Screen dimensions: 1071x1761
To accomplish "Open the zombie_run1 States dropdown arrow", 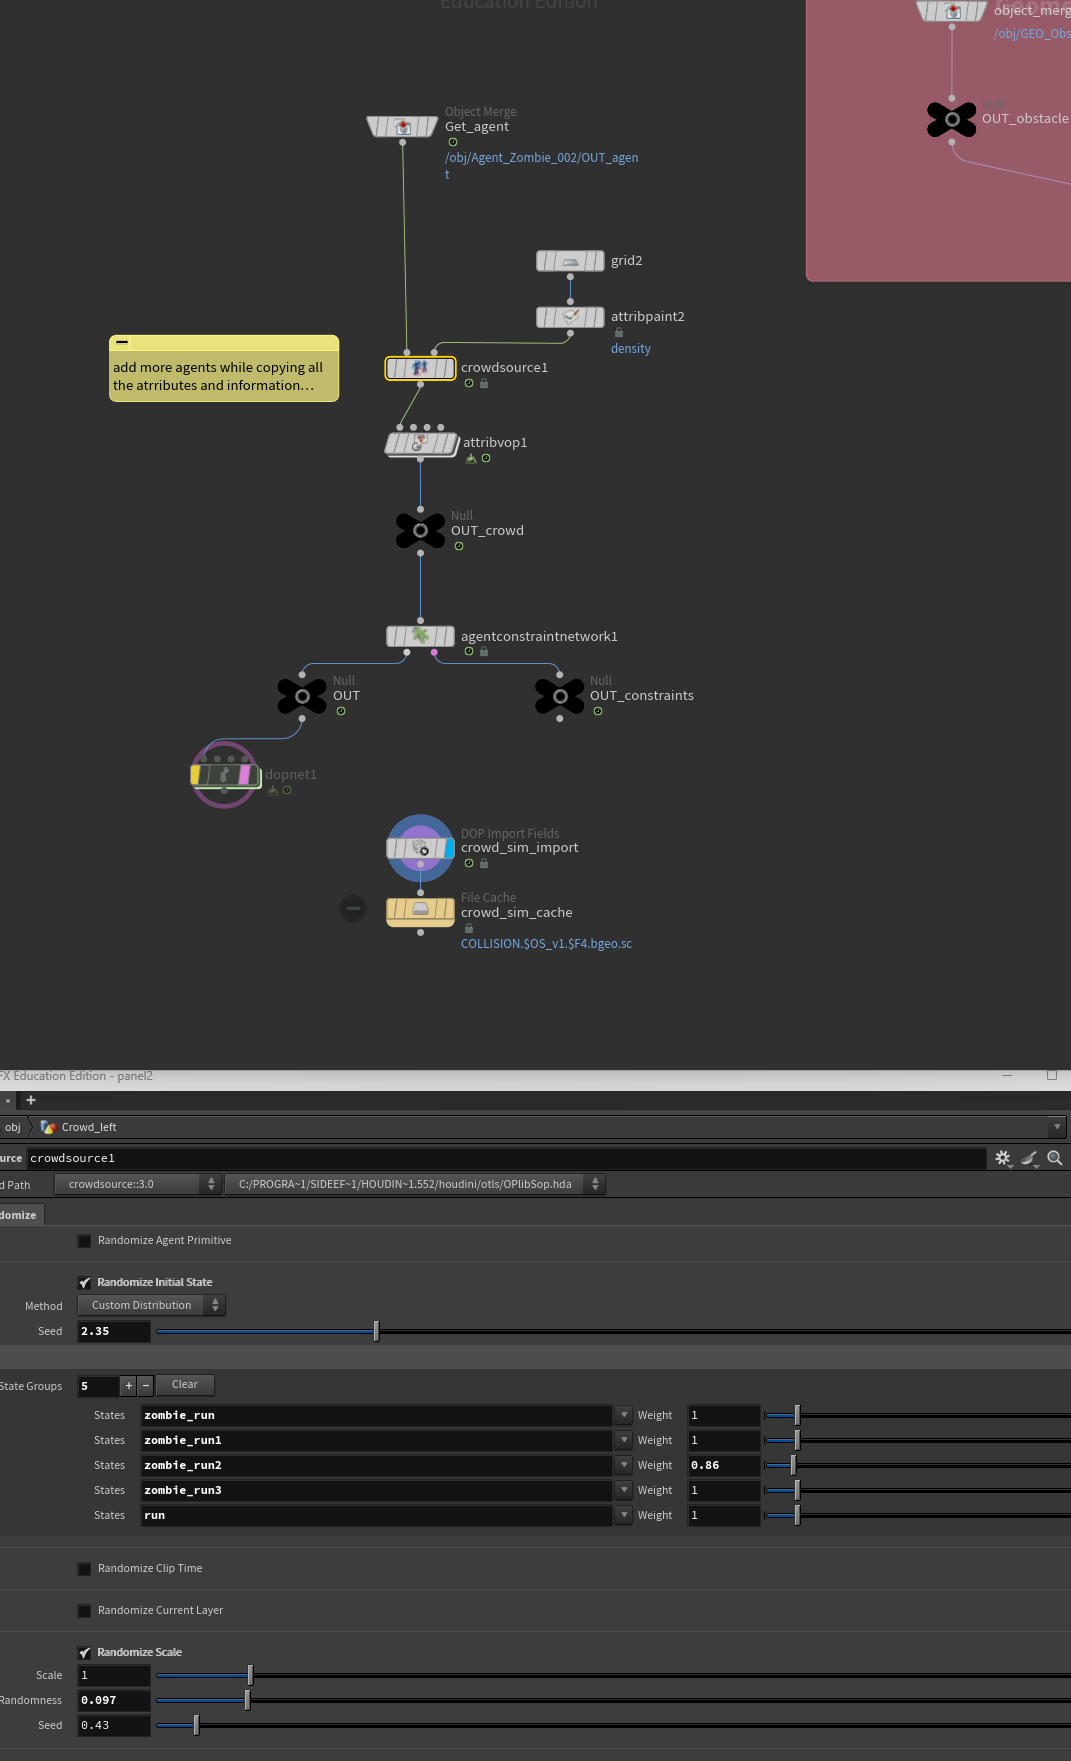I will coord(624,1440).
